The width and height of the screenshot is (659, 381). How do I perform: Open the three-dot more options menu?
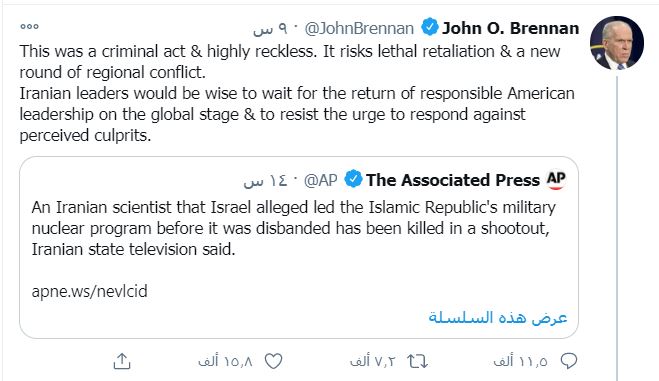coord(29,26)
